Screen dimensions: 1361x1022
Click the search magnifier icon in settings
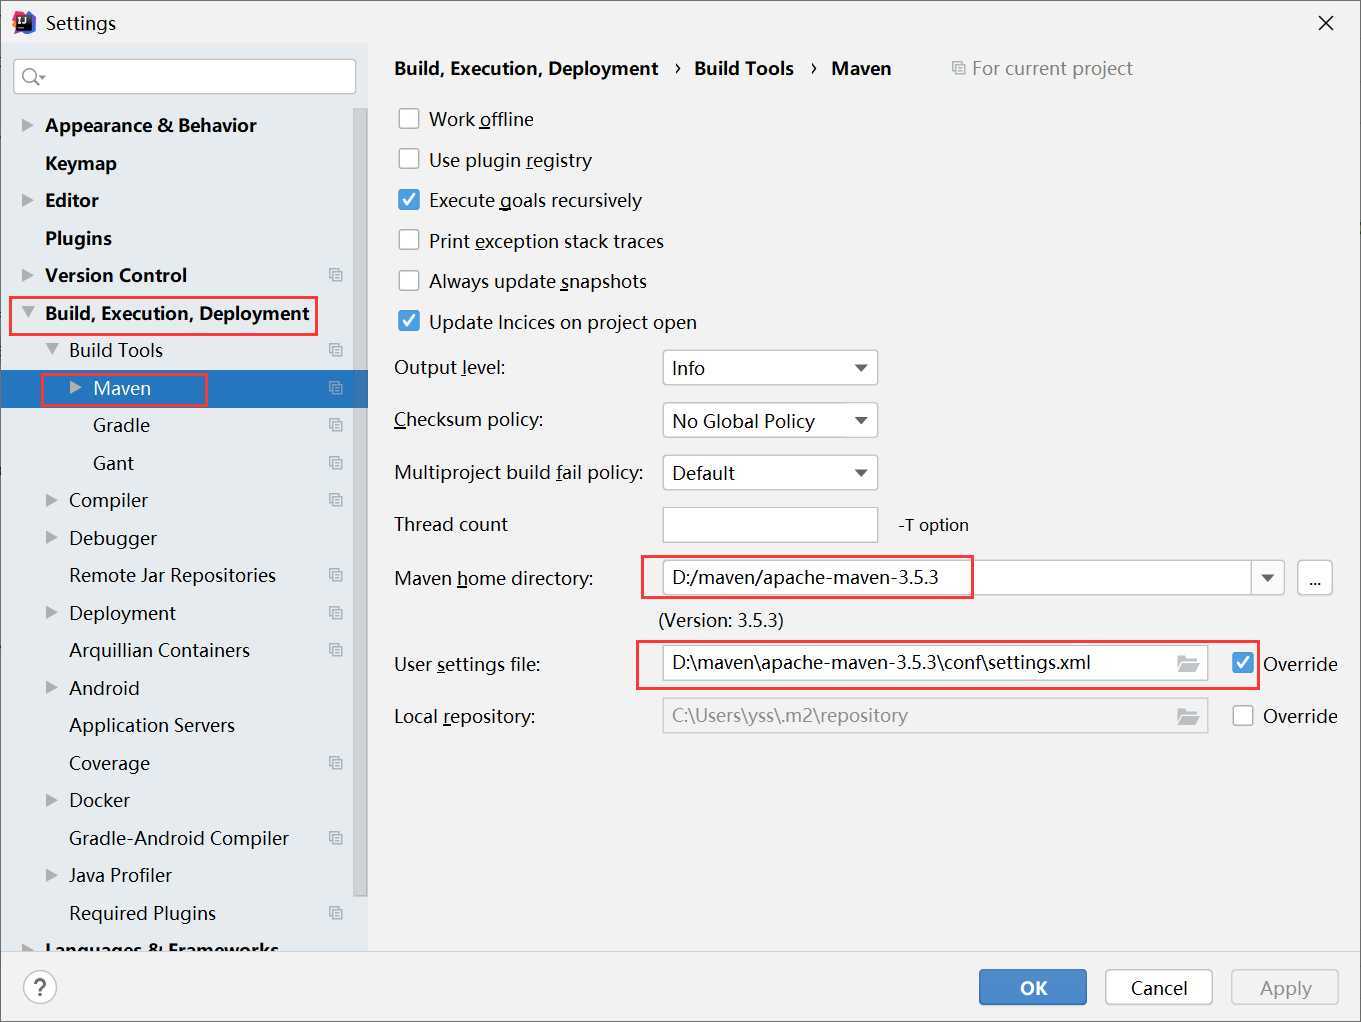[x=32, y=77]
